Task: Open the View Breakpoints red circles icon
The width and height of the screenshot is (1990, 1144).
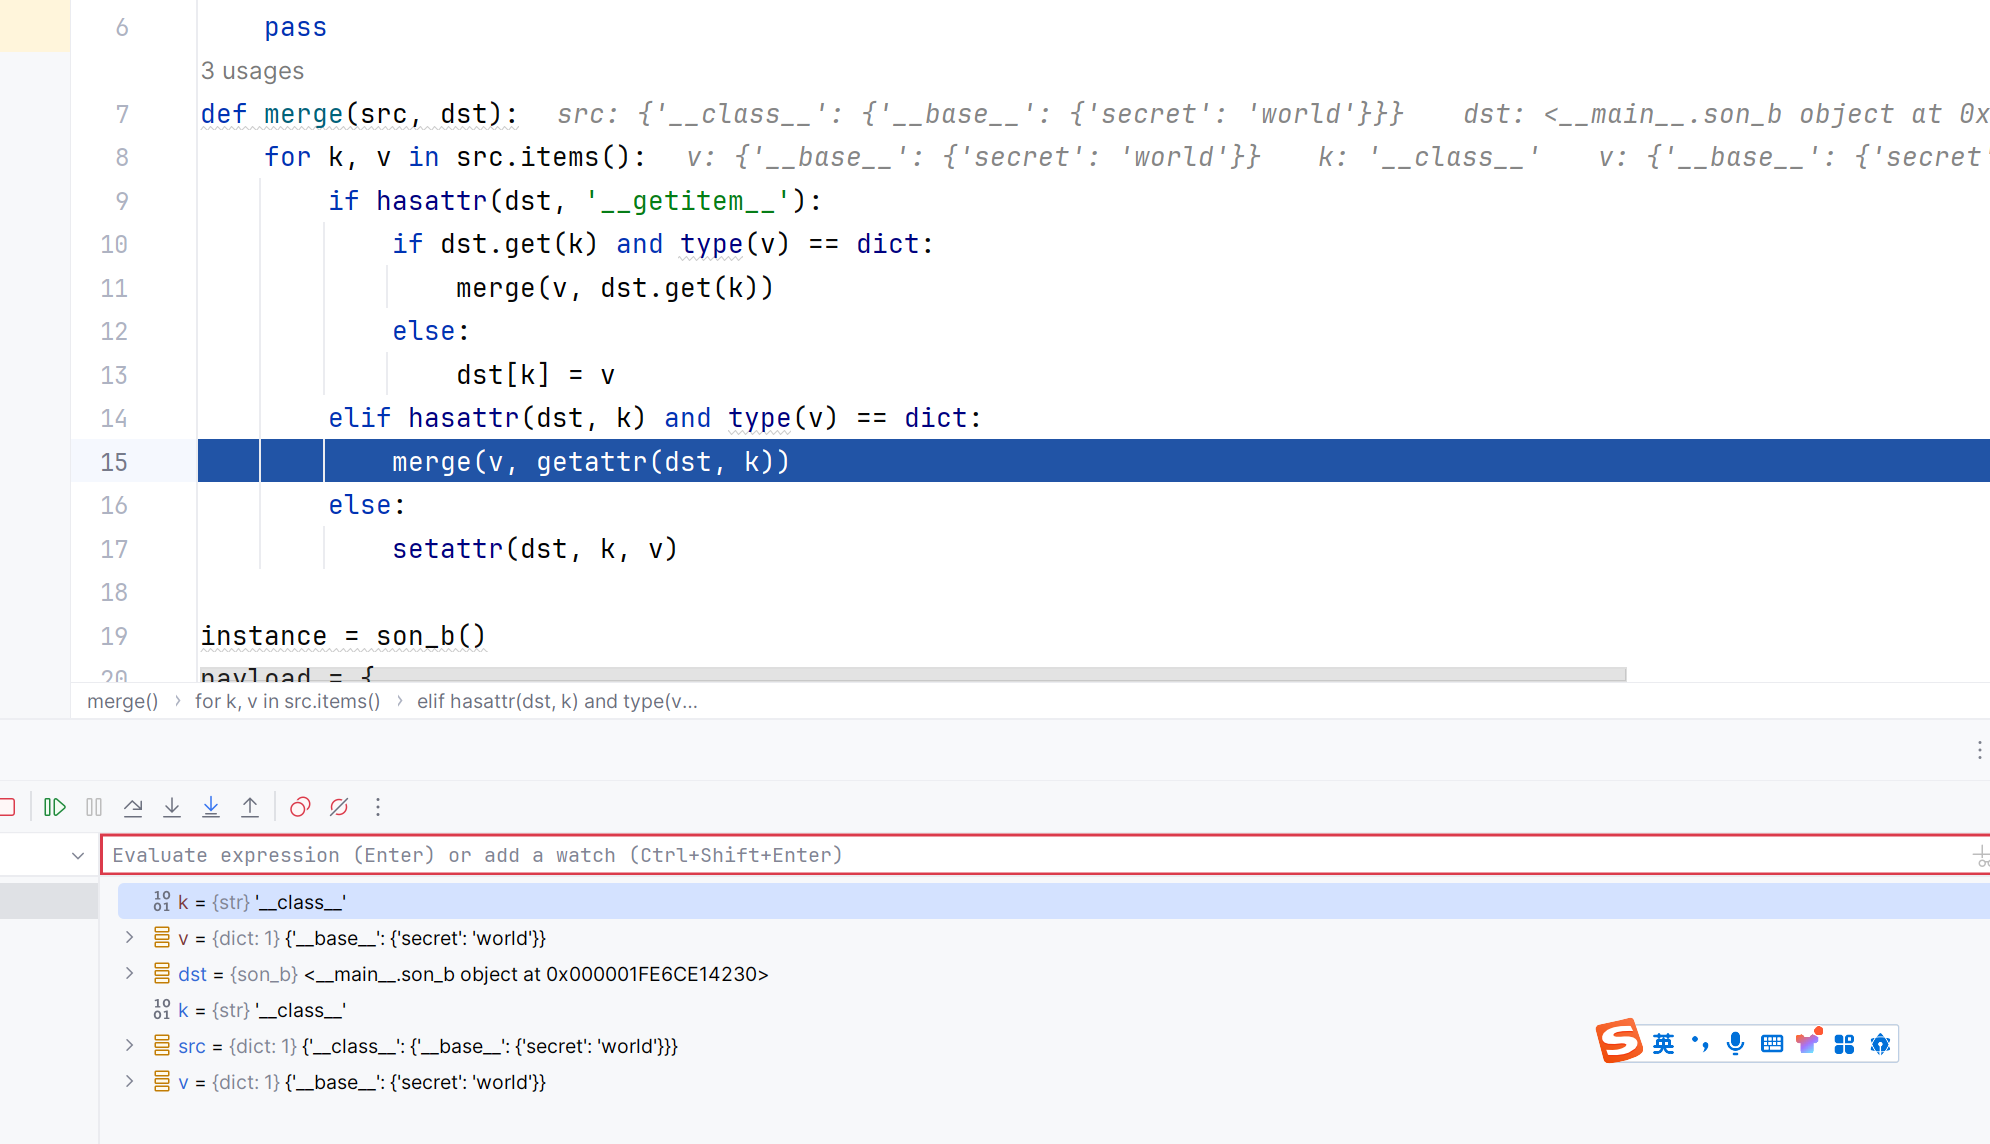Action: (x=300, y=807)
